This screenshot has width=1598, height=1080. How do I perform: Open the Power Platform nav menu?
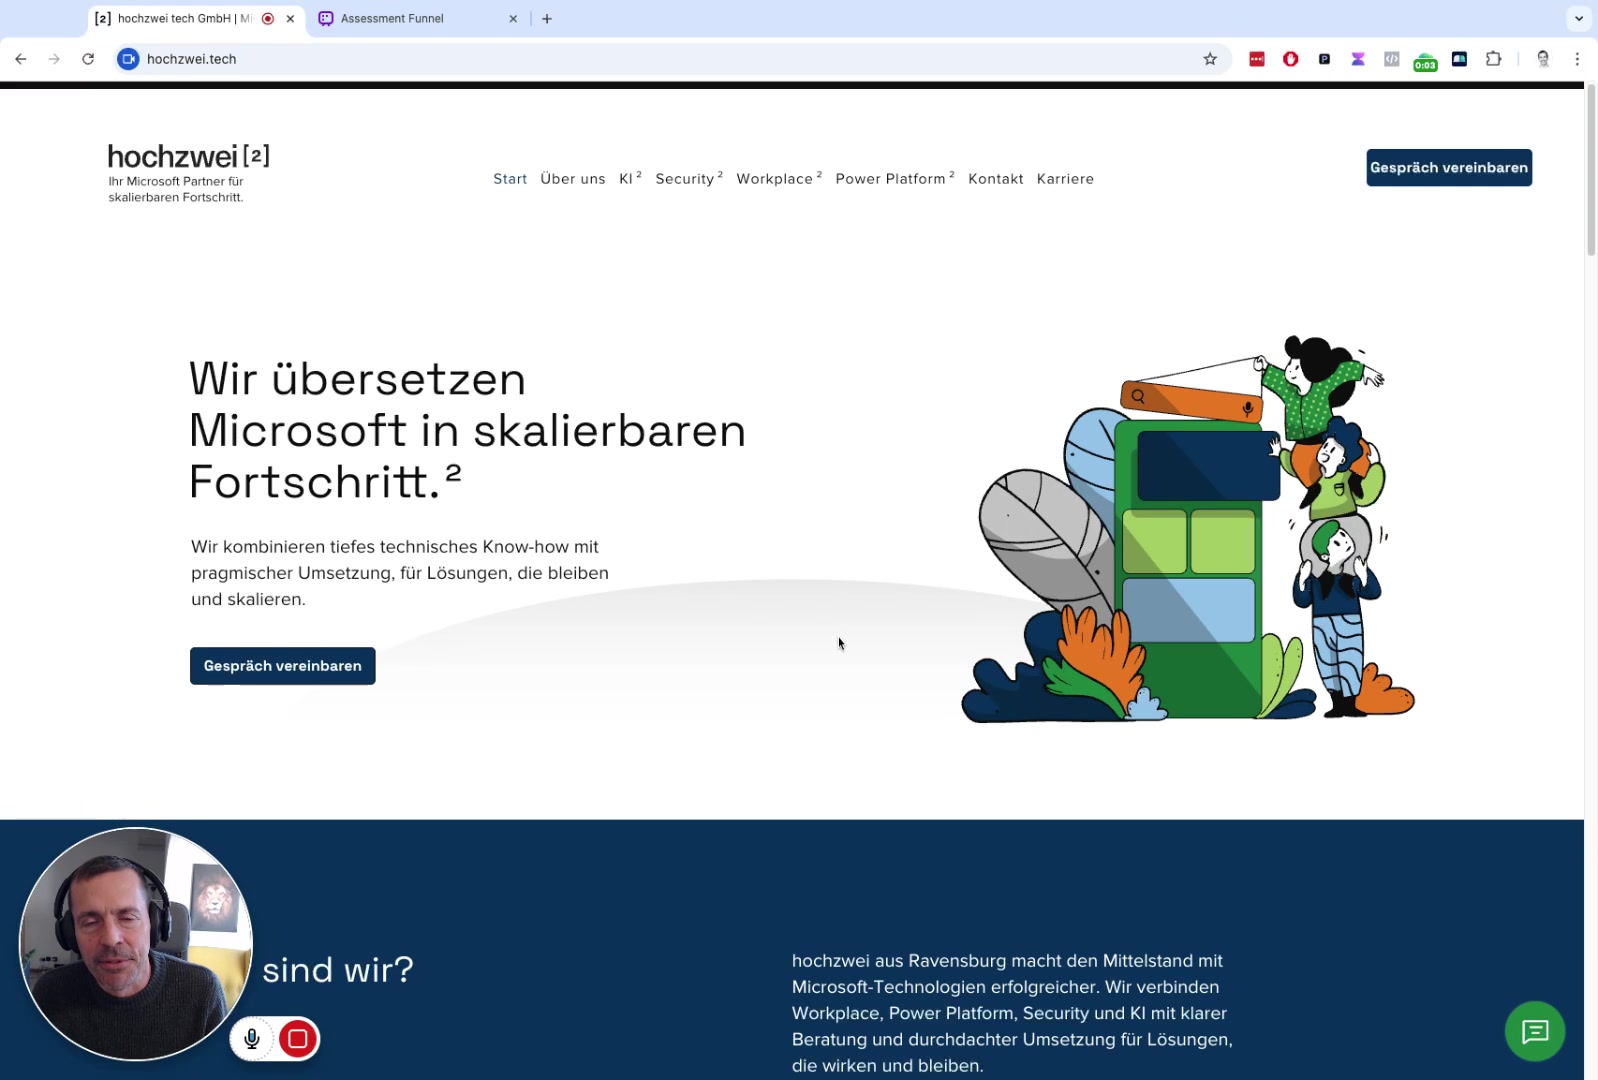[895, 179]
